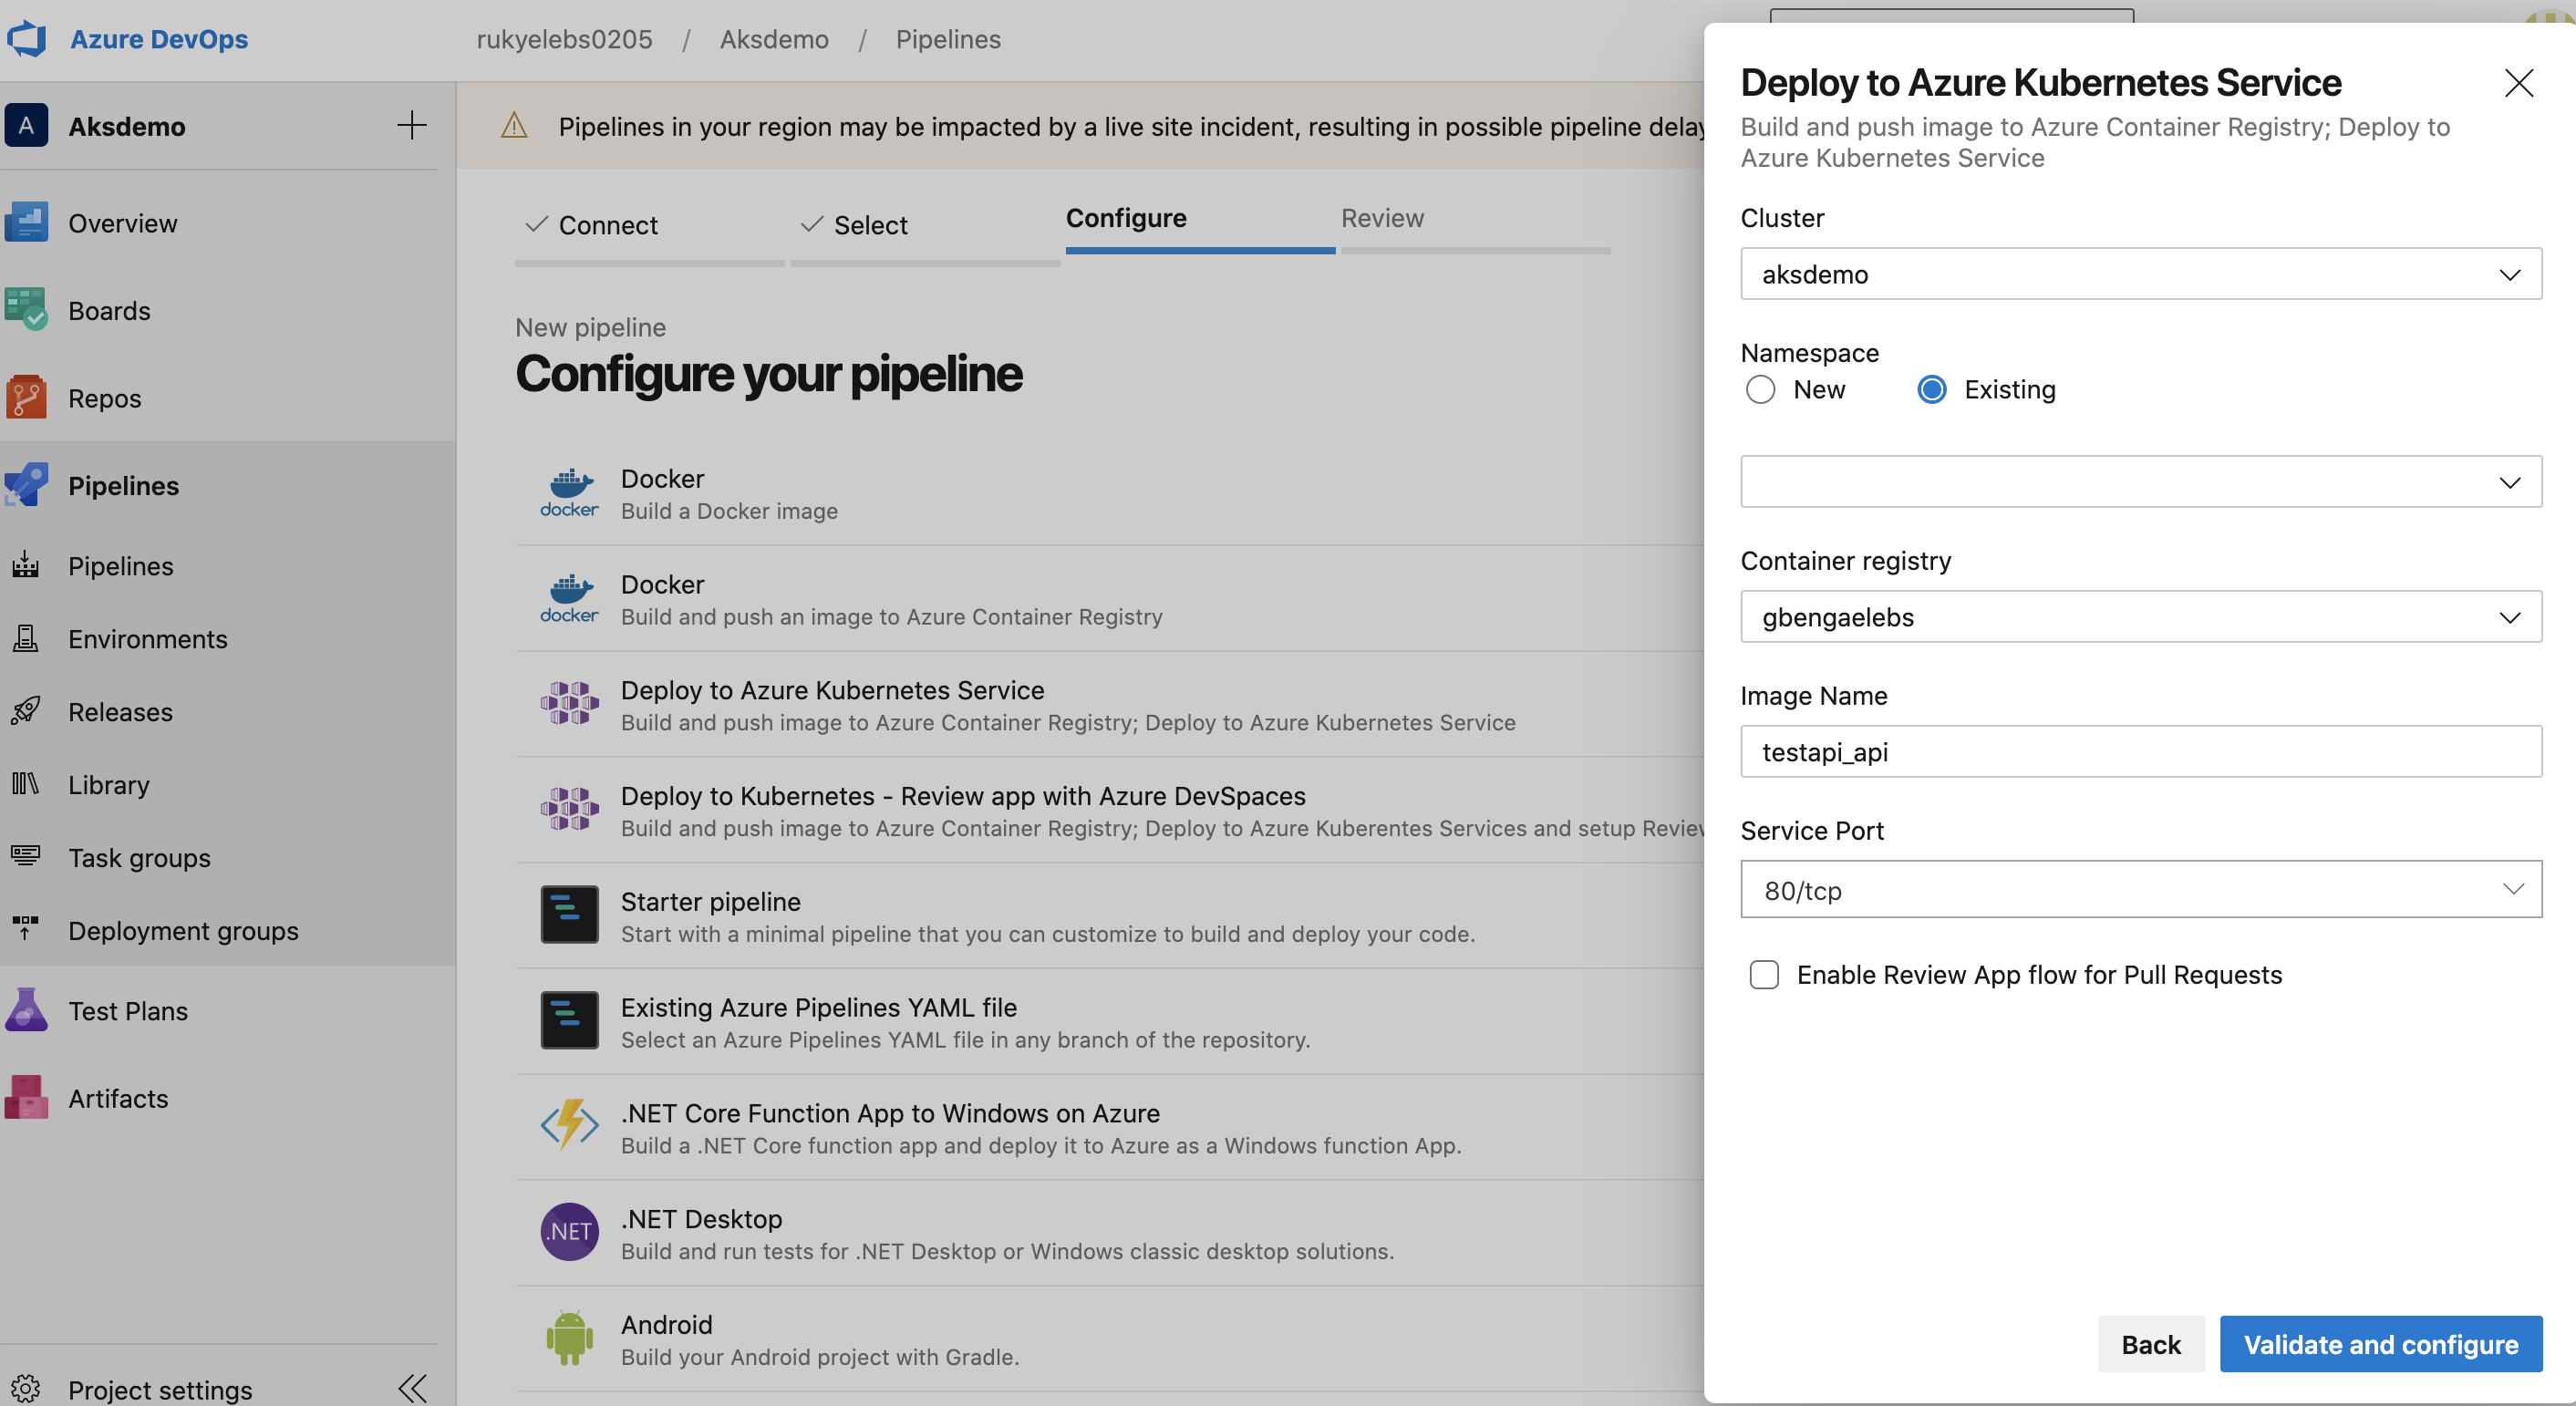Click the warning triangle icon in banner
The height and width of the screenshot is (1406, 2576).
coord(514,126)
